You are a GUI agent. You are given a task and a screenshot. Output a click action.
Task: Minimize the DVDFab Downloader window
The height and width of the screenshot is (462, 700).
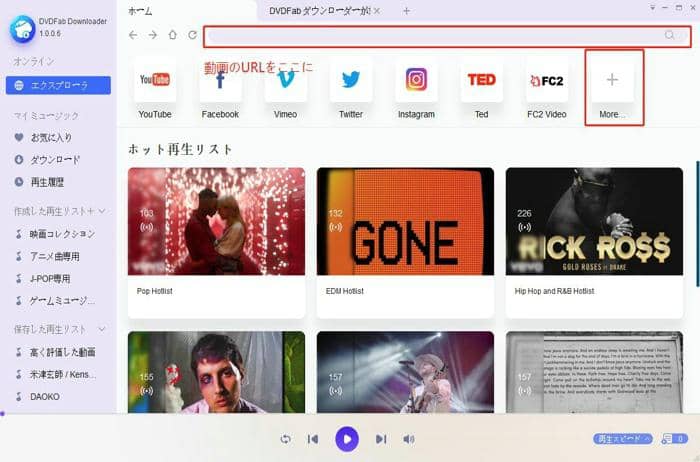665,8
